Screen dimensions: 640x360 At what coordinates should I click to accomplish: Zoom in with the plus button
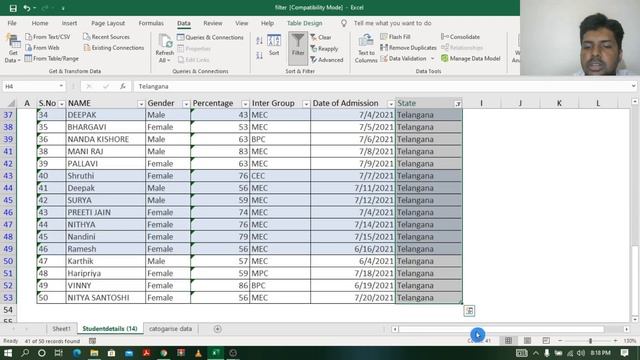[616, 340]
